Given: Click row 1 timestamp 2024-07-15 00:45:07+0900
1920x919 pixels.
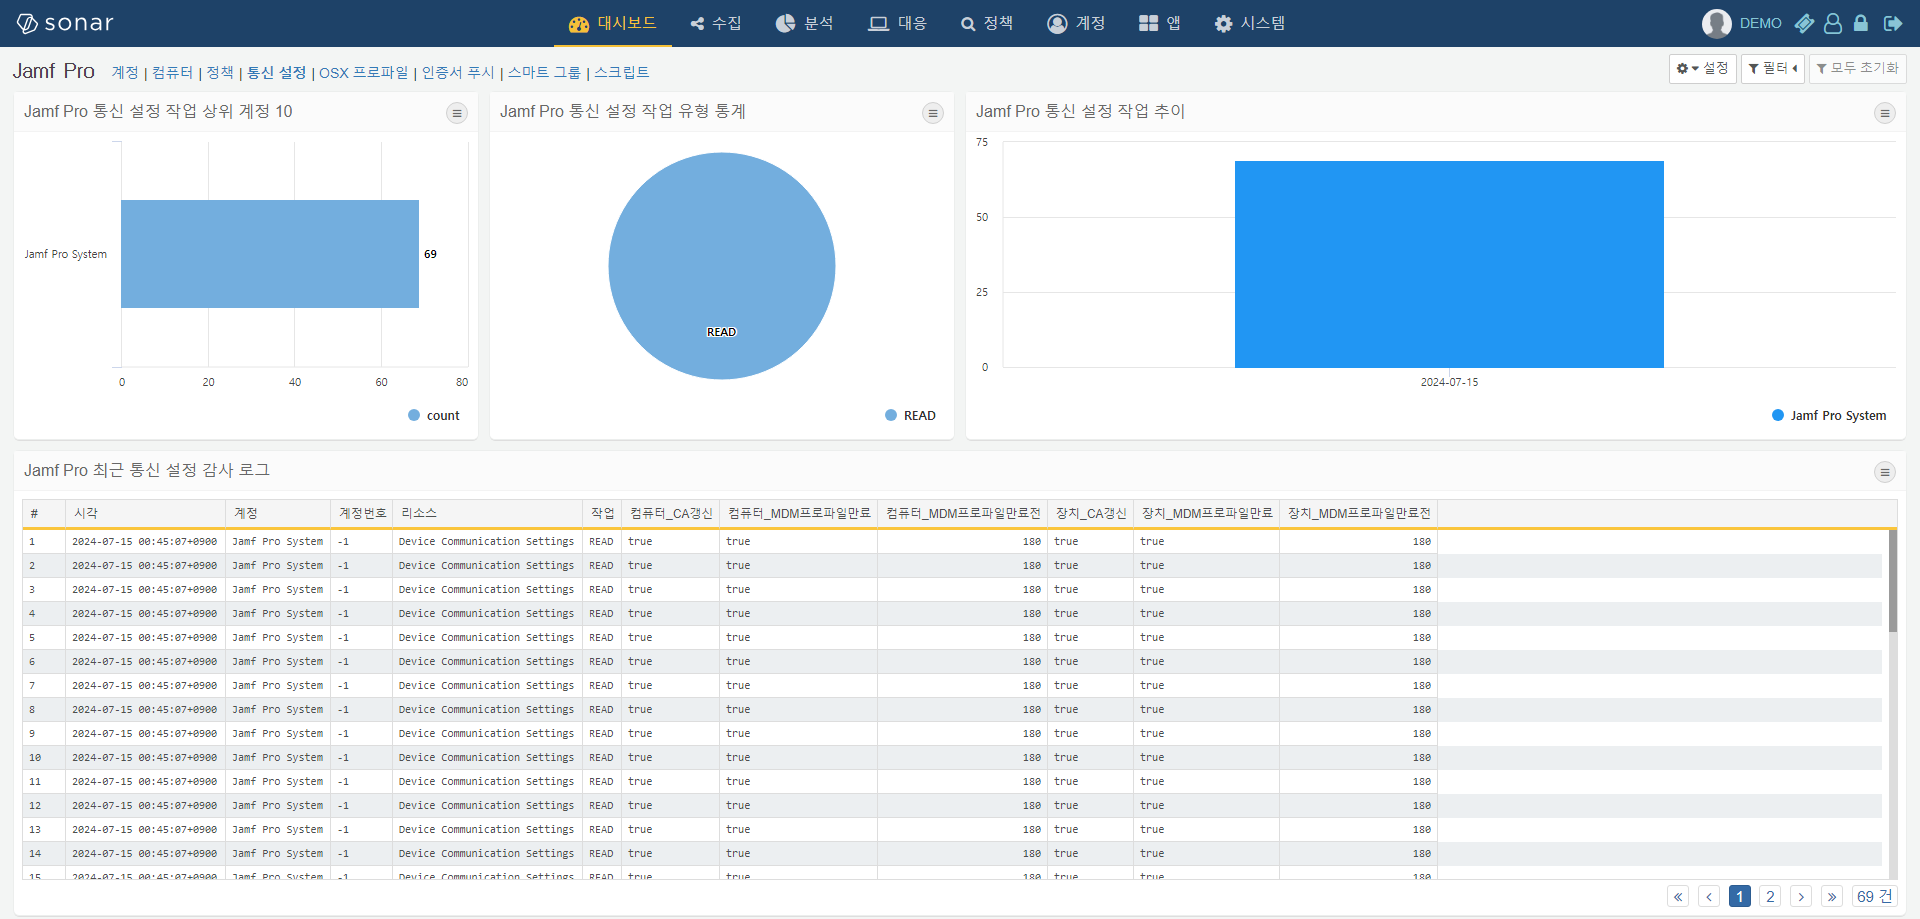Looking at the screenshot, I should pos(144,542).
